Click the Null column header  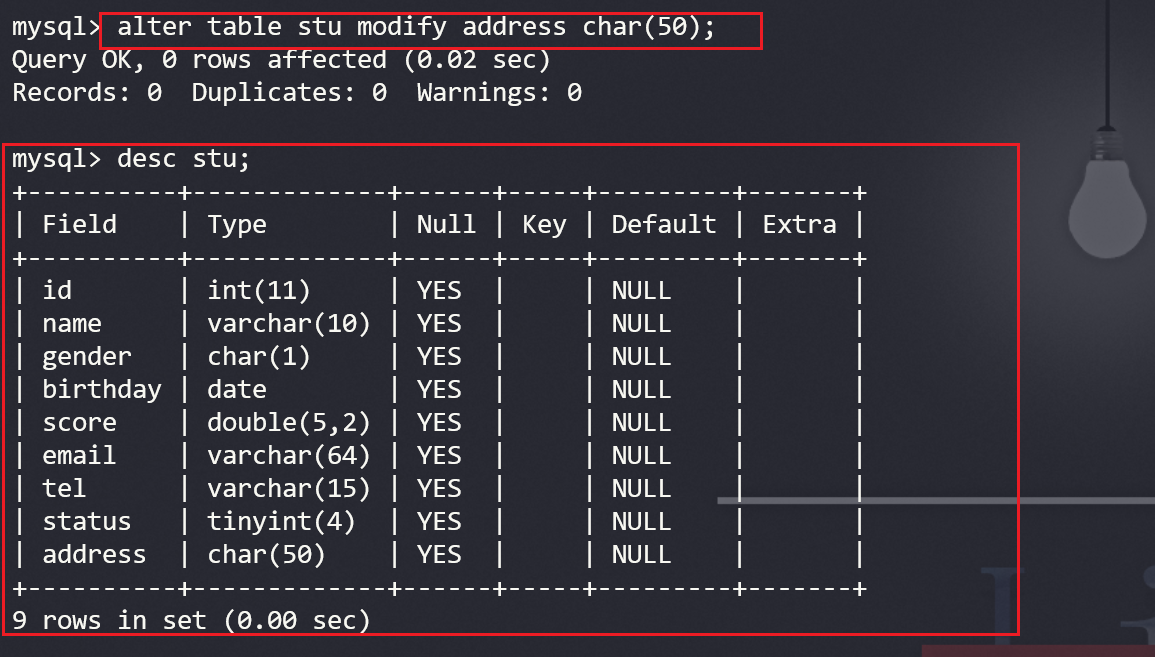click(x=446, y=225)
